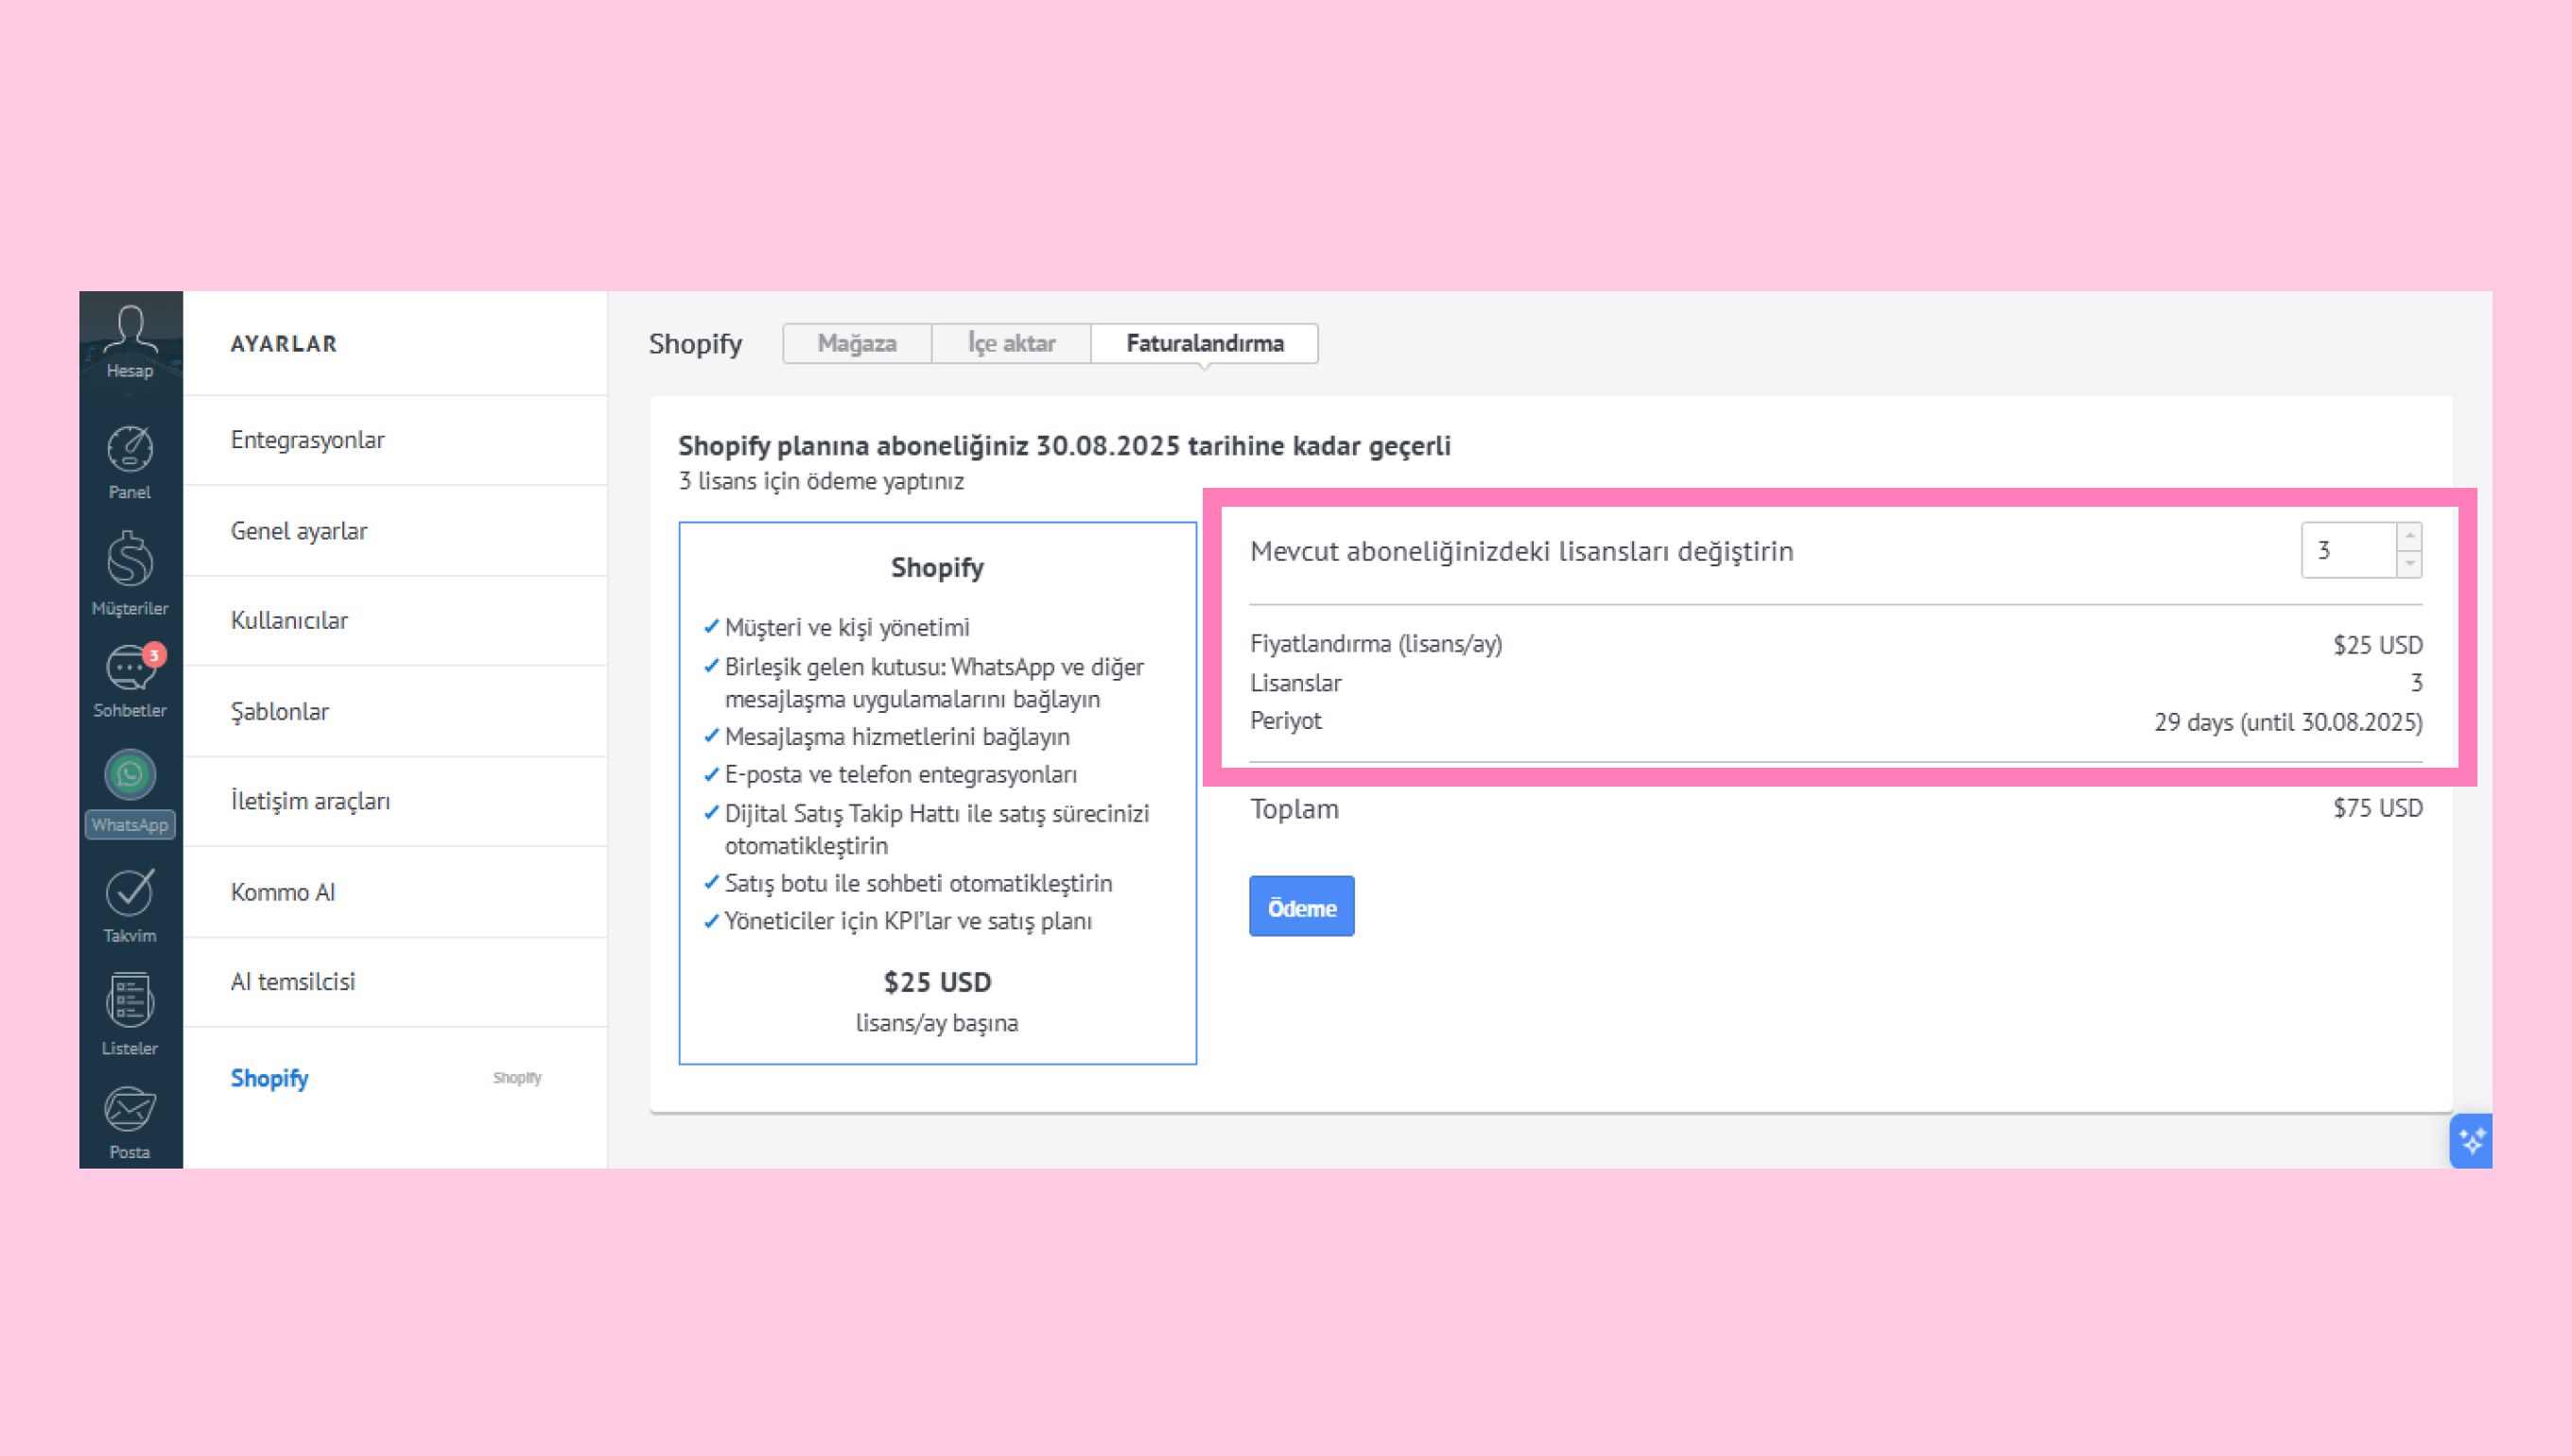Click the Shopify page title
2572x1456 pixels.
pos(695,344)
